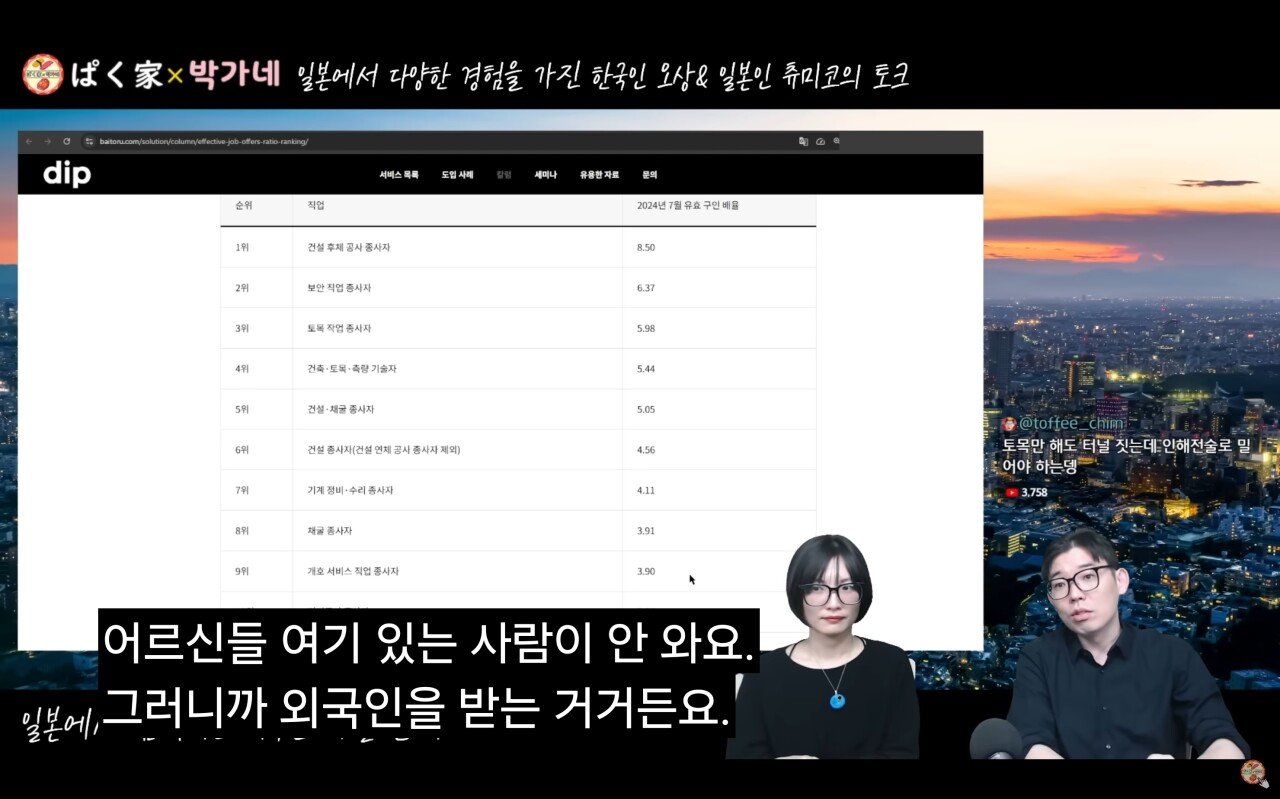Click the zoom magnifier icon in address bar
This screenshot has width=1280, height=799.
pyautogui.click(x=837, y=142)
